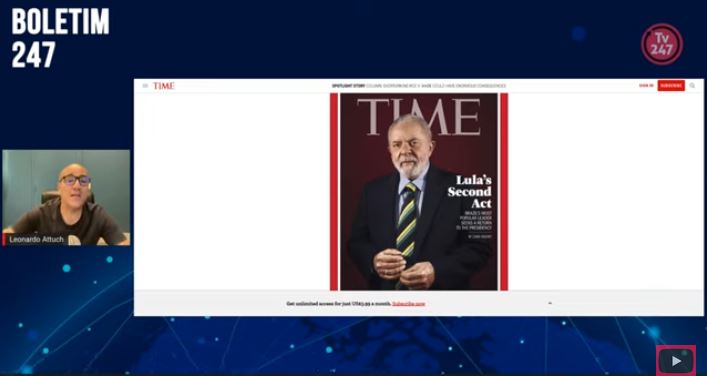Image resolution: width=707 pixels, height=376 pixels.
Task: Click the right red border of cover
Action: [x=504, y=192]
